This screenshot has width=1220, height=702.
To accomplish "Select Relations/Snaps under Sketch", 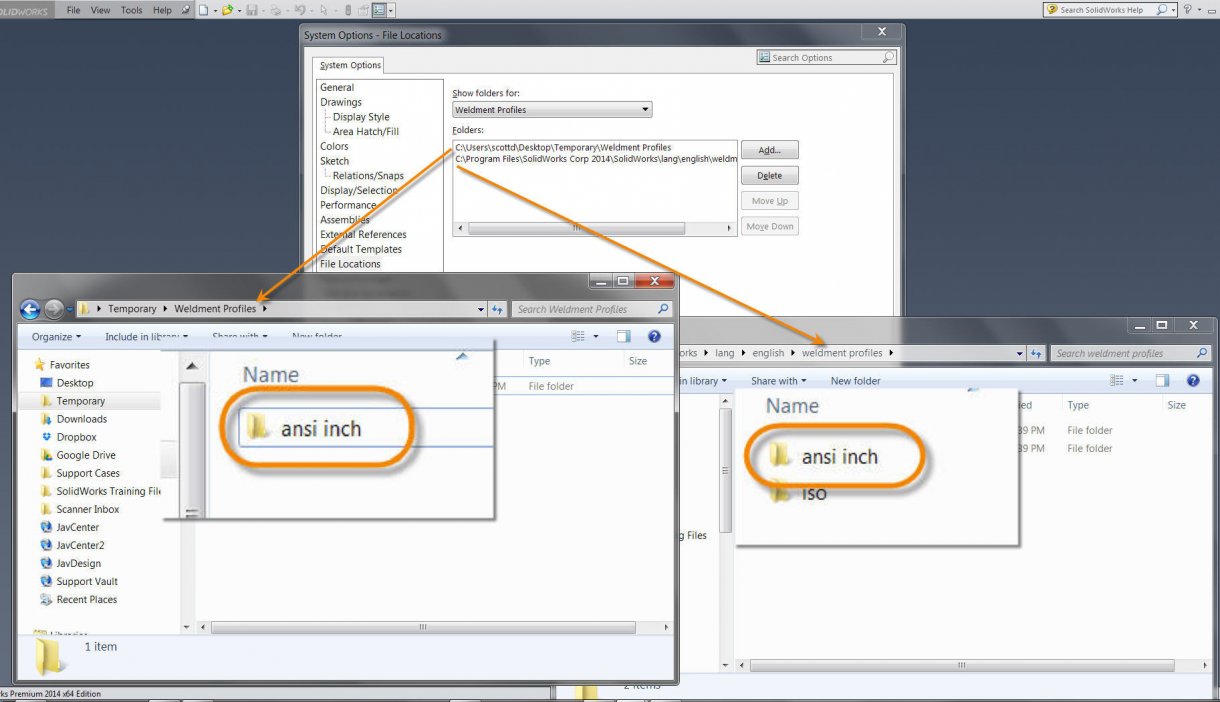I will 368,176.
